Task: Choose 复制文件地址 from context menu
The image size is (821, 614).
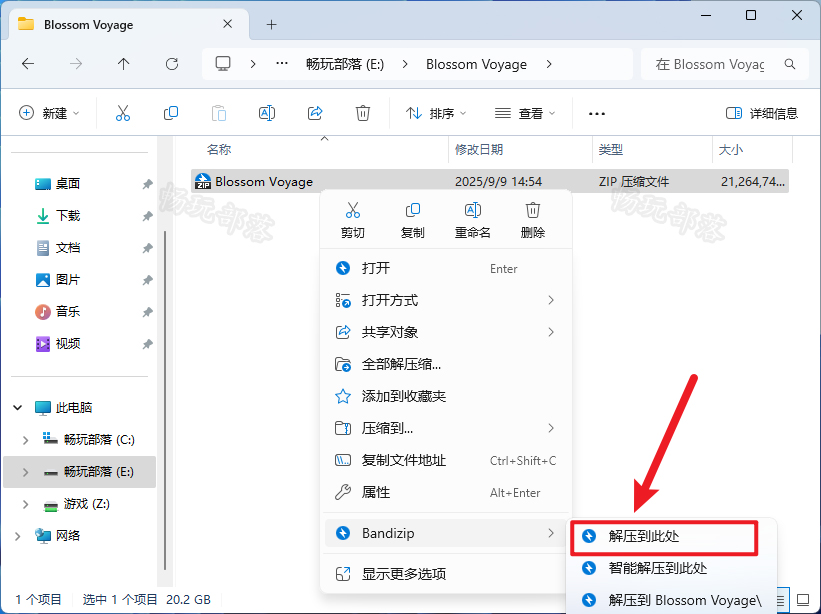Action: click(x=446, y=460)
